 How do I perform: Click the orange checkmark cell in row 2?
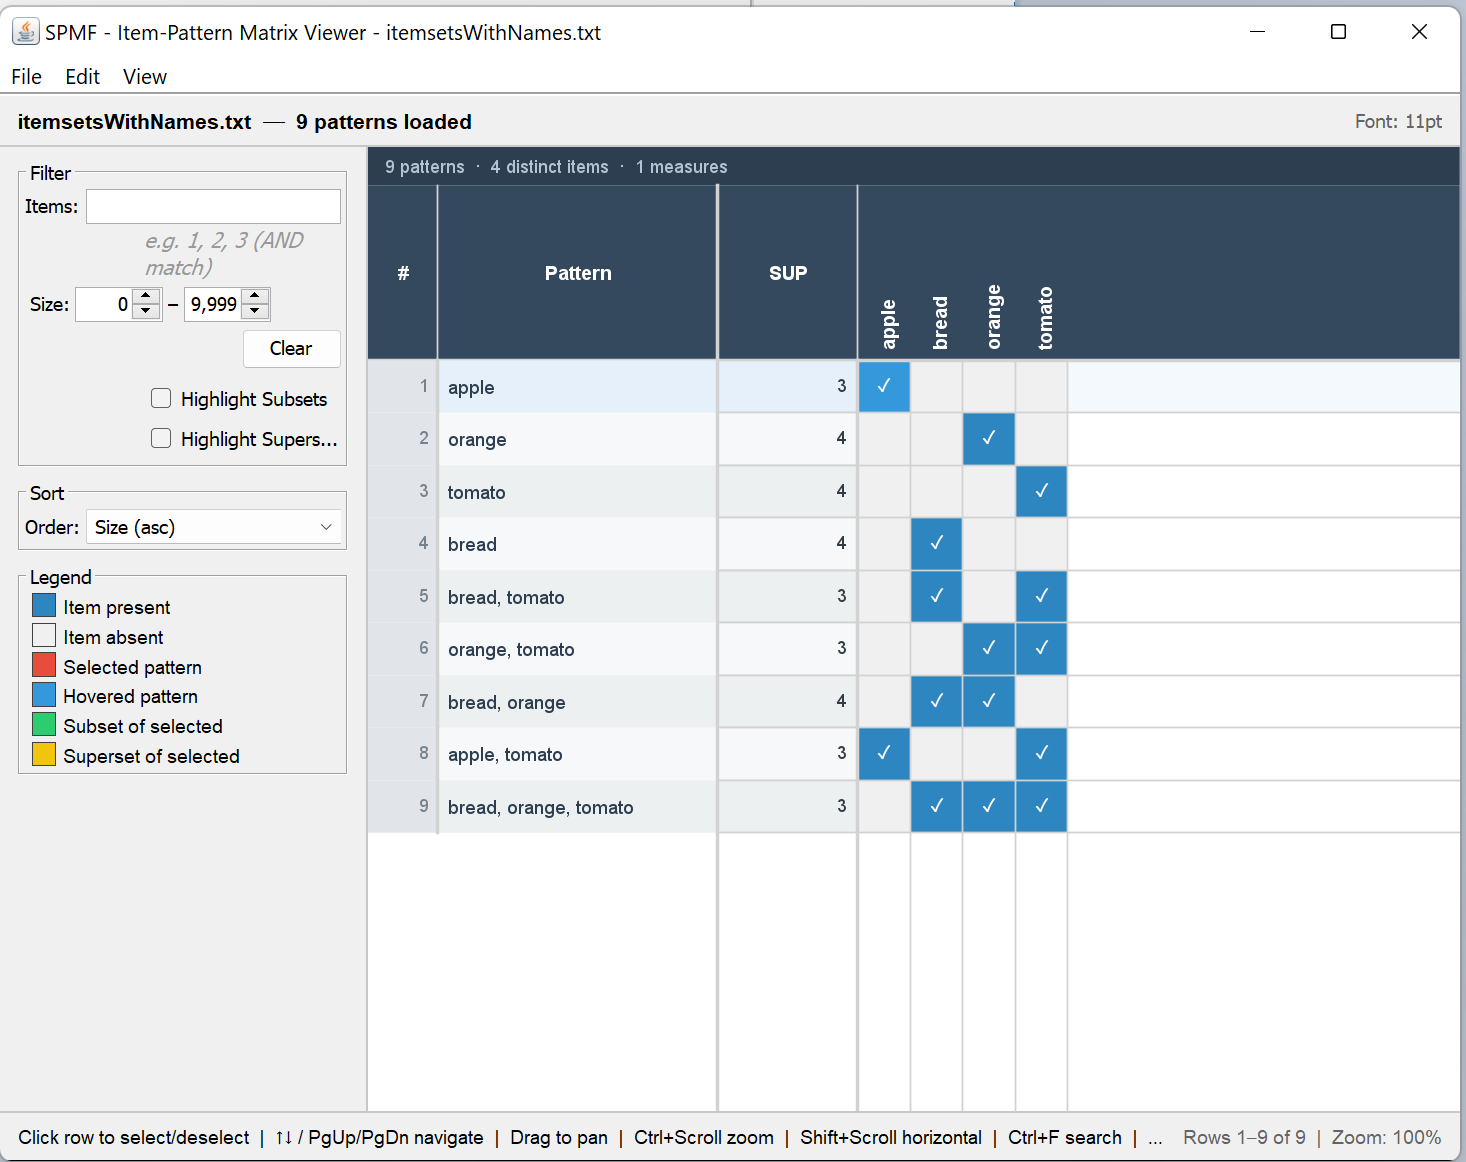(x=989, y=439)
